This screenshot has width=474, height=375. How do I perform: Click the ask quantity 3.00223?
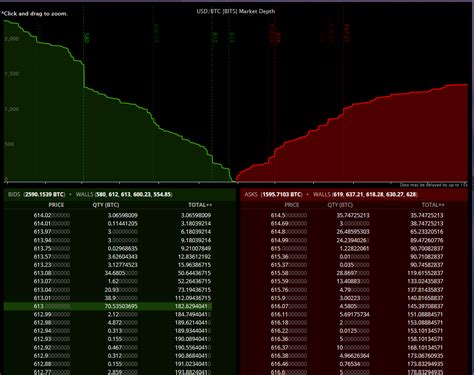click(354, 298)
